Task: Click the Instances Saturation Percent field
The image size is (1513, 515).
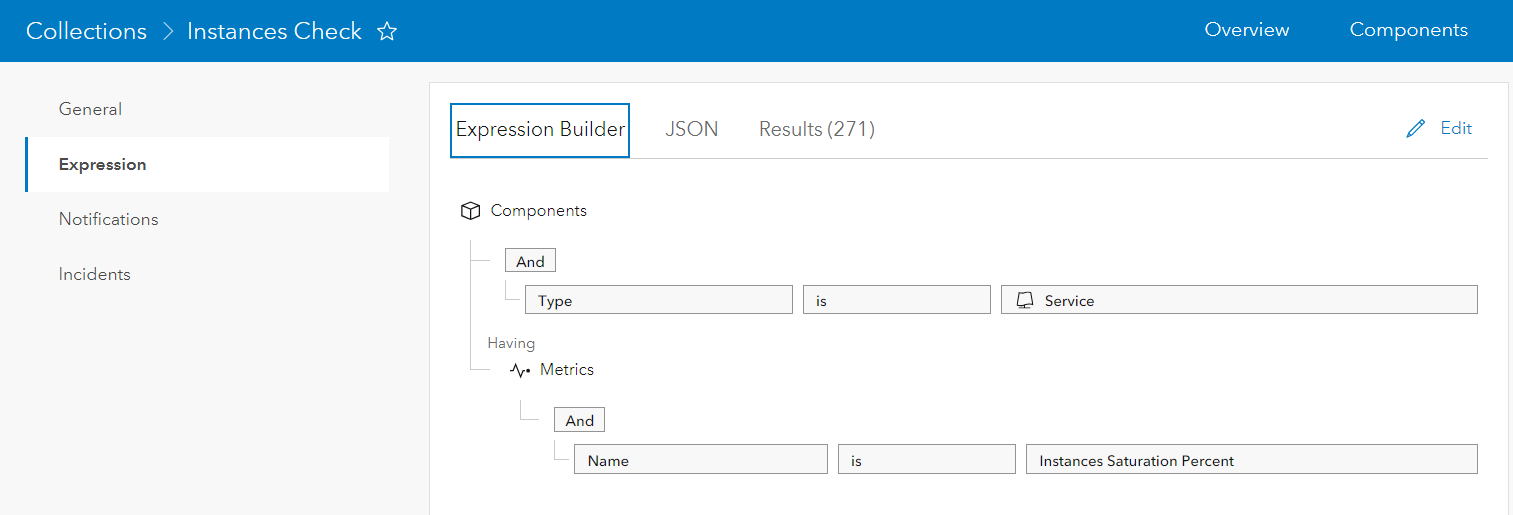Action: click(x=1250, y=460)
